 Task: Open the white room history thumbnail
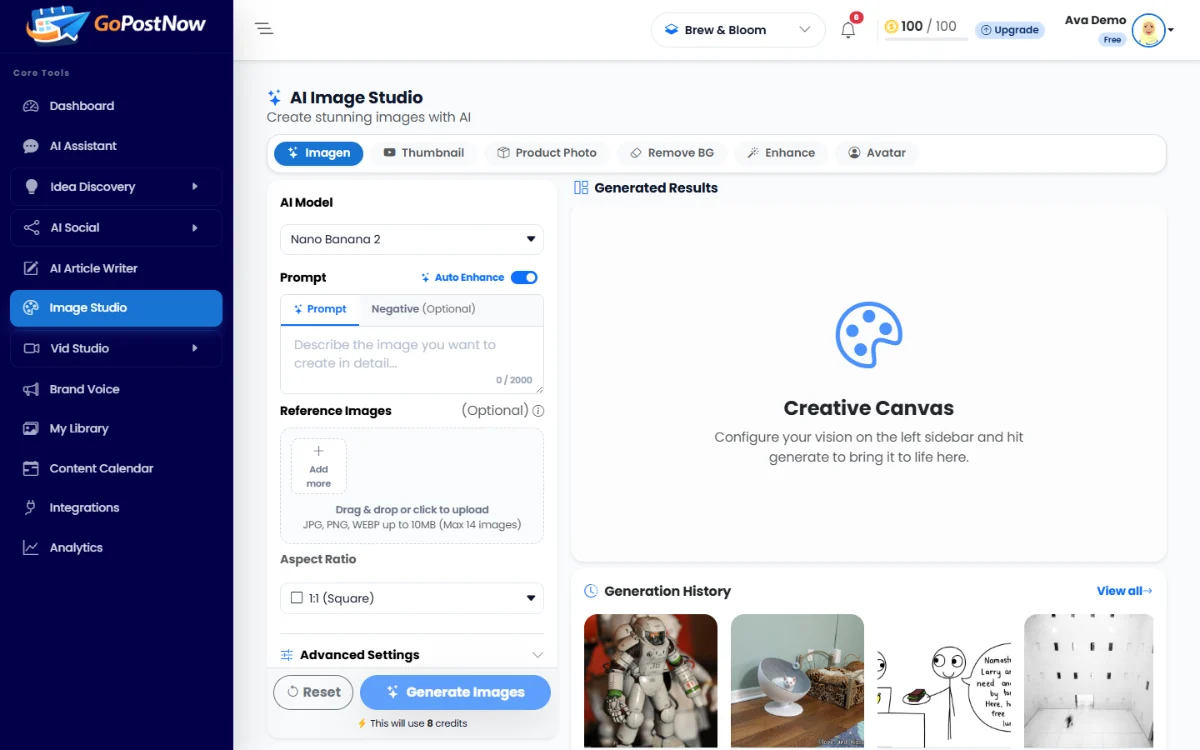tap(1089, 681)
